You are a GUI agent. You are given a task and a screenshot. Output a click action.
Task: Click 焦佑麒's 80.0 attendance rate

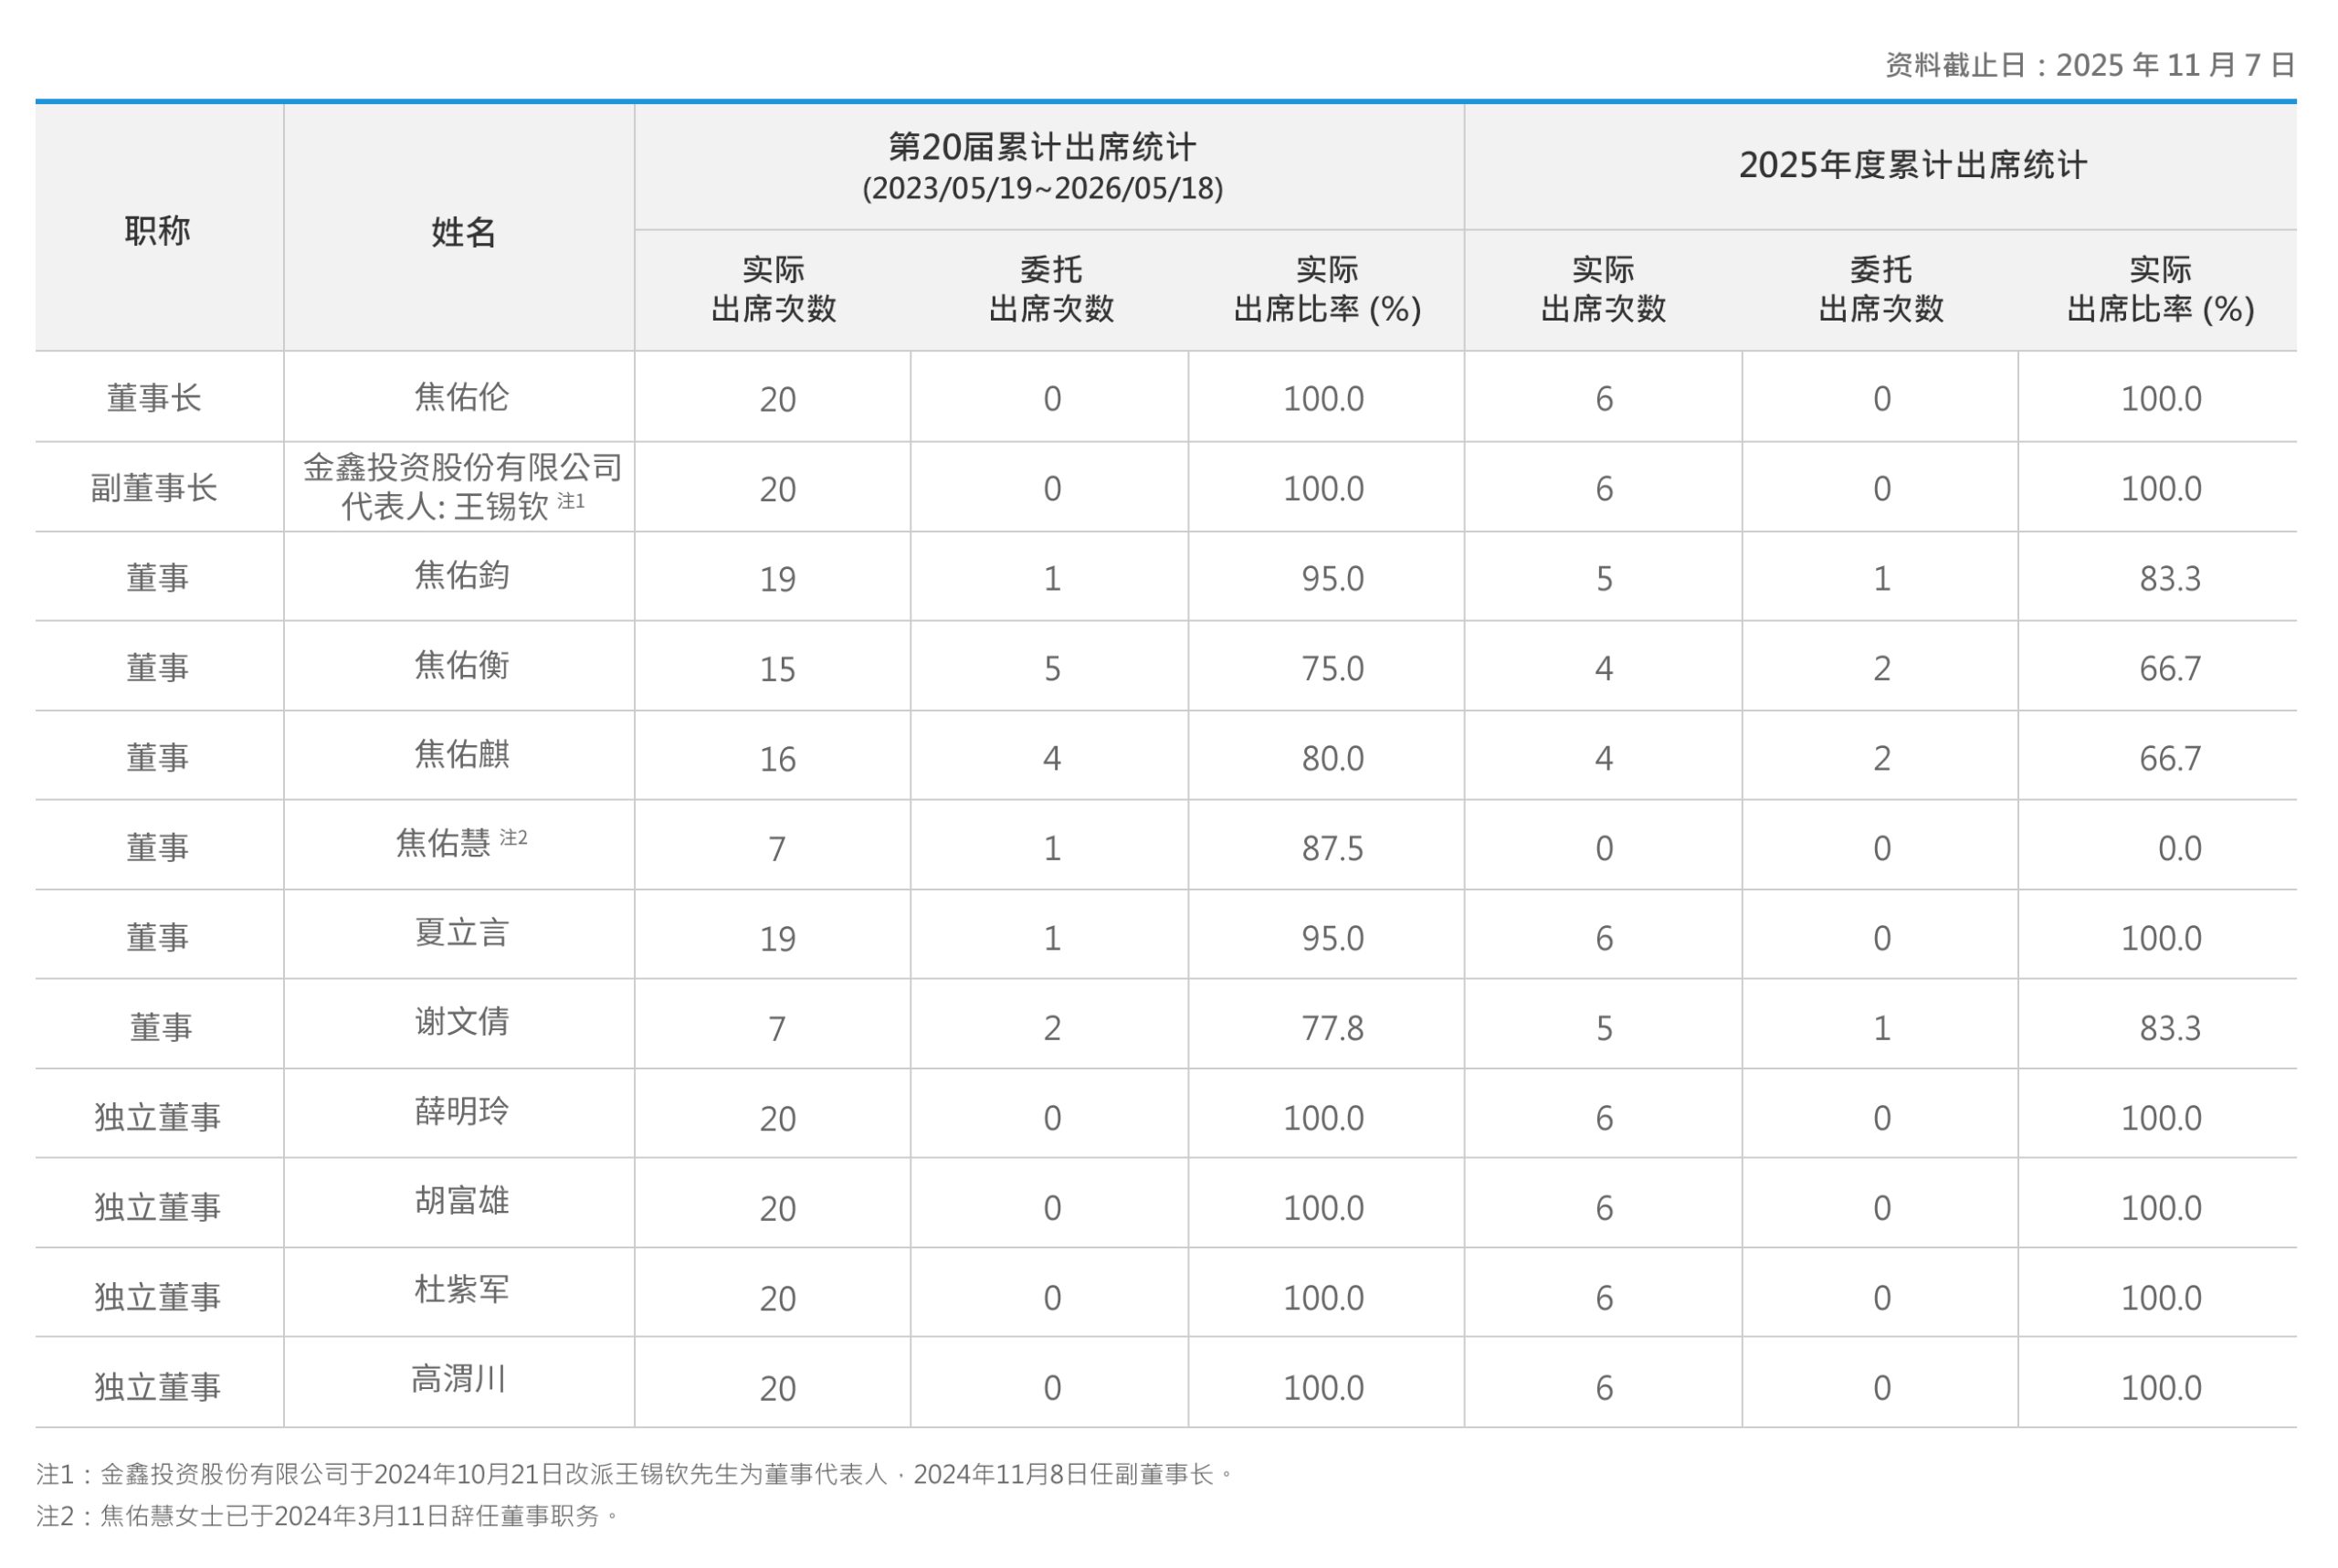coord(1332,758)
